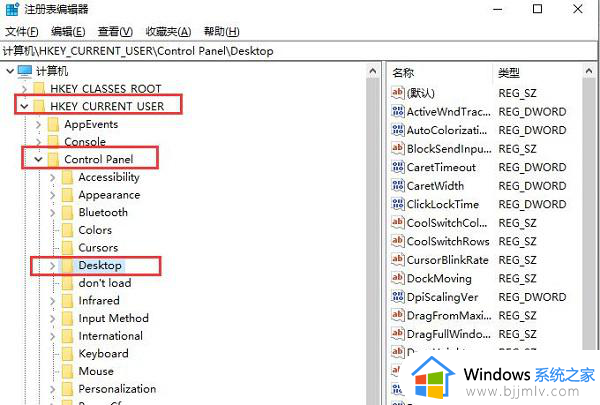Click DWORD icon of CaretTimeout value
Viewport: 600px width, 405px height.
398,167
